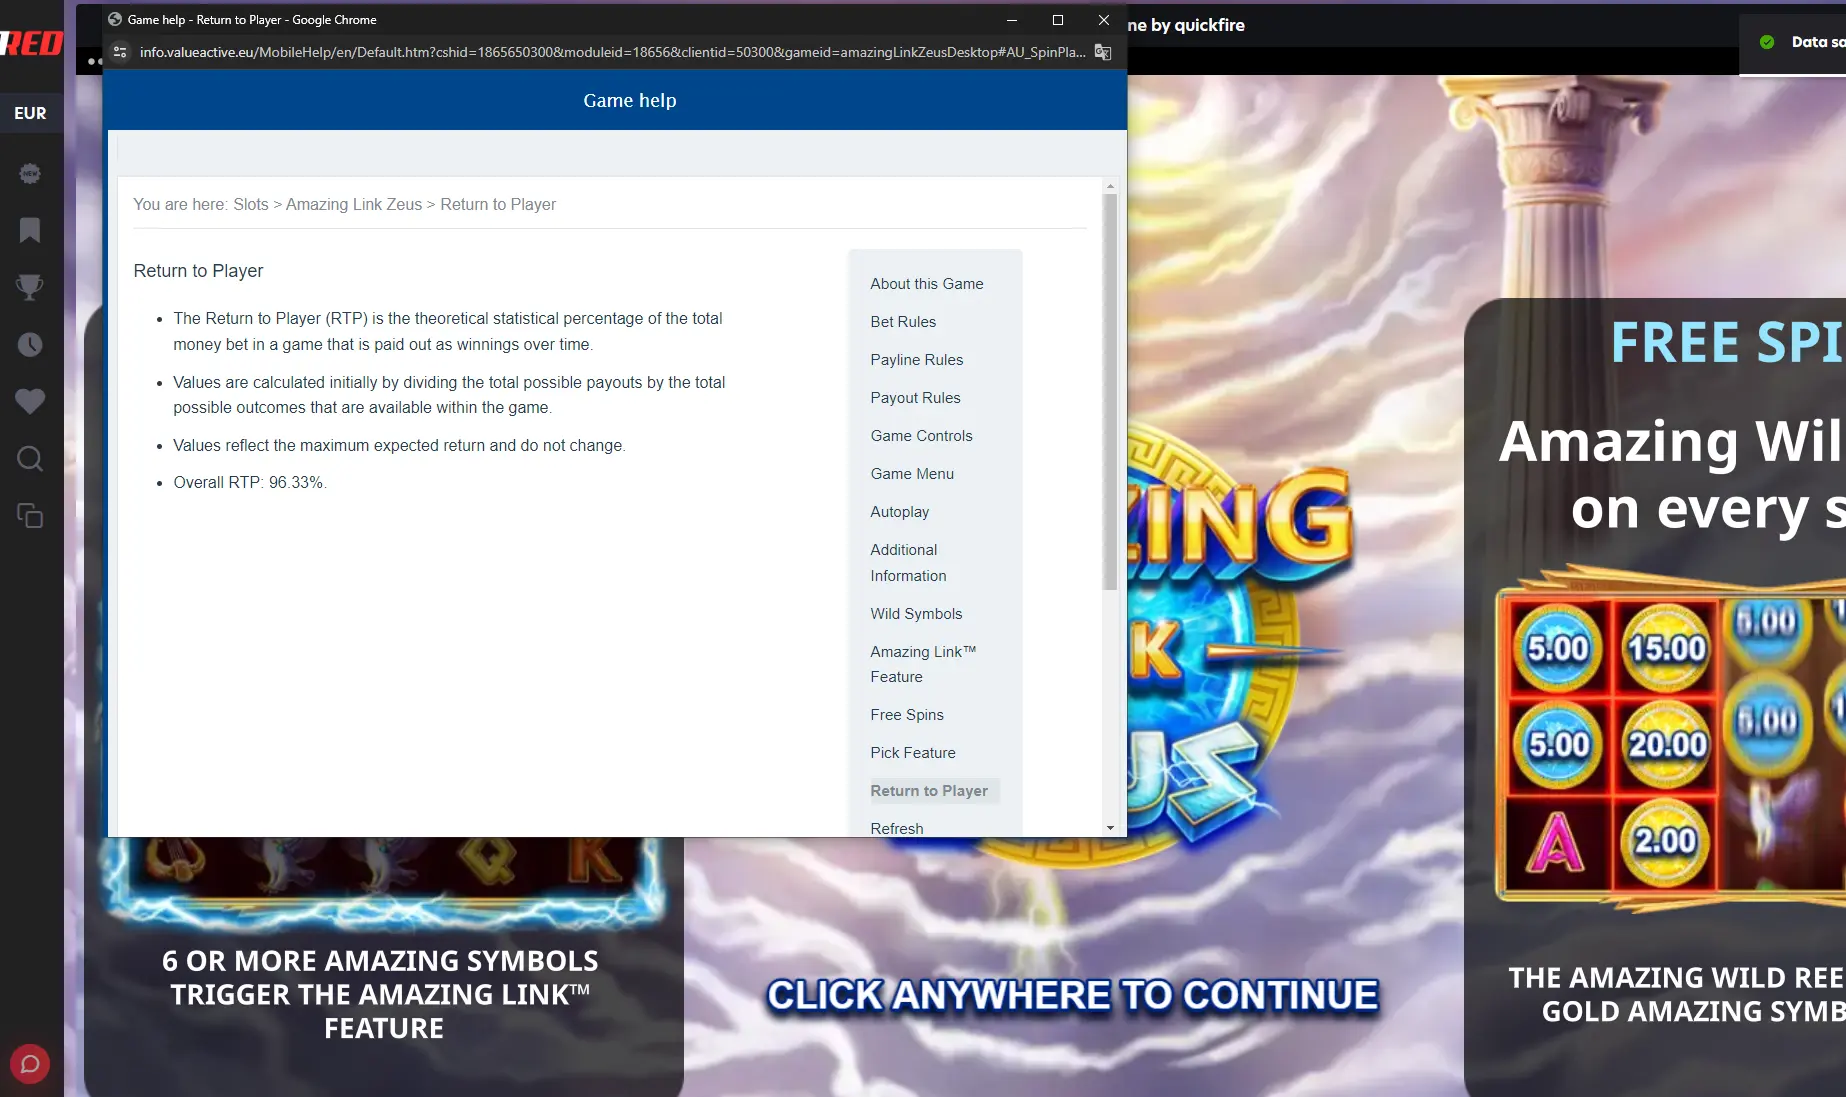Open the Additional Information help topic
This screenshot has width=1846, height=1097.
click(908, 563)
